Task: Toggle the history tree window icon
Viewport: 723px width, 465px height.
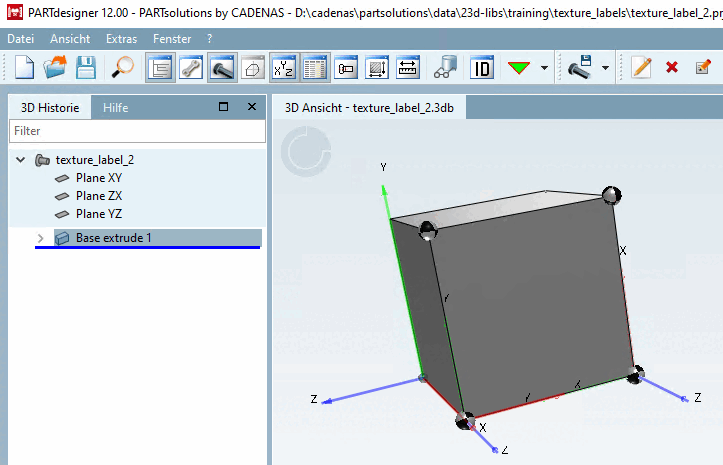Action: click(160, 68)
